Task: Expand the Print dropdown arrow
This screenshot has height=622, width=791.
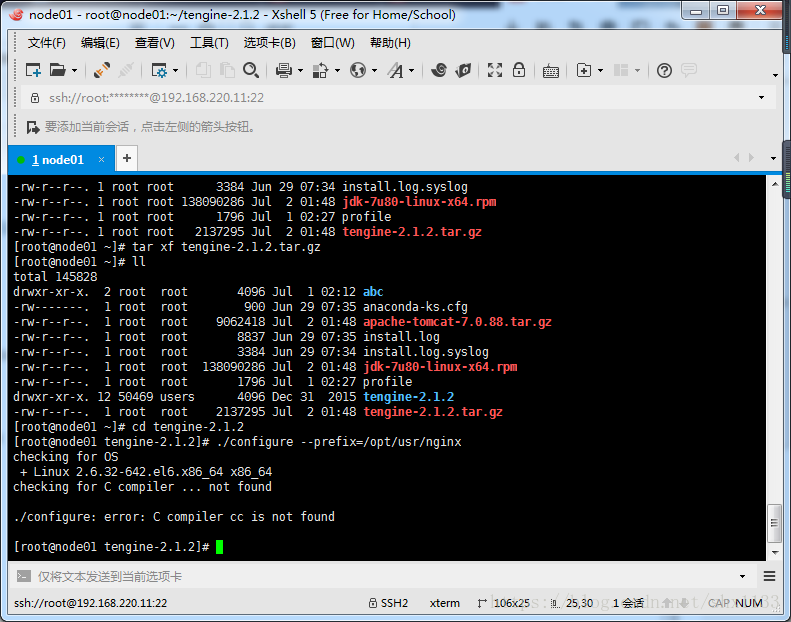Action: pyautogui.click(x=300, y=71)
